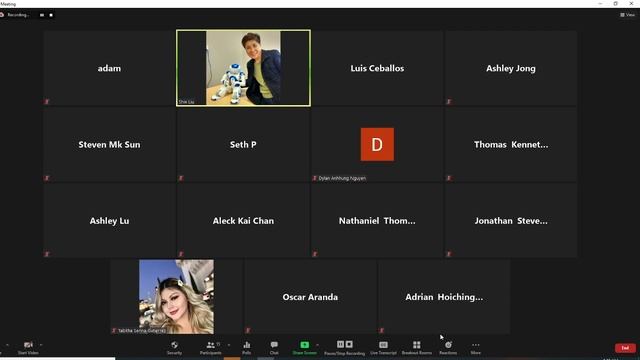The image size is (640, 360).
Task: Select the Steven Mk Sun tile
Action: pos(109,144)
